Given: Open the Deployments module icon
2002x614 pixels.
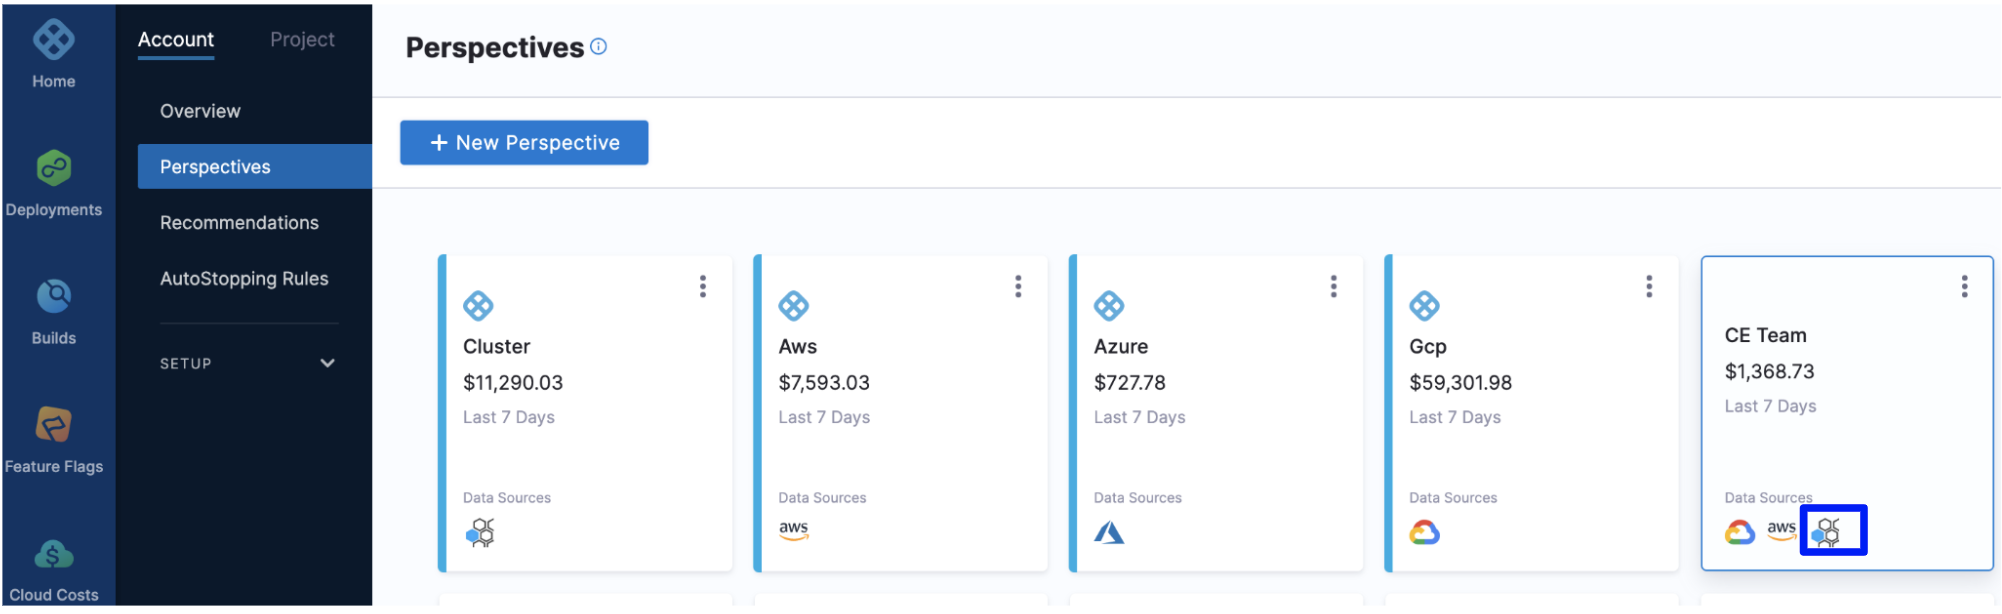Looking at the screenshot, I should 54,168.
